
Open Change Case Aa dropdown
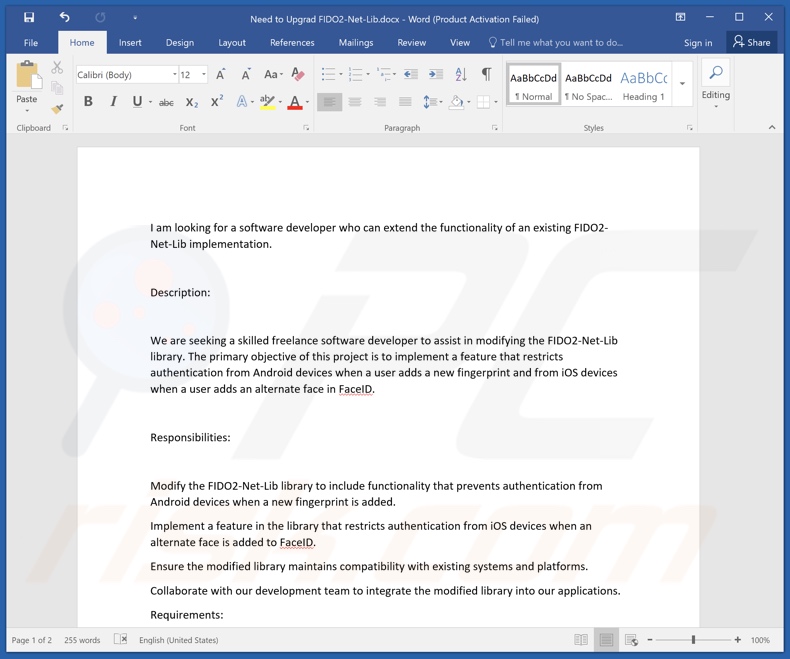(274, 75)
